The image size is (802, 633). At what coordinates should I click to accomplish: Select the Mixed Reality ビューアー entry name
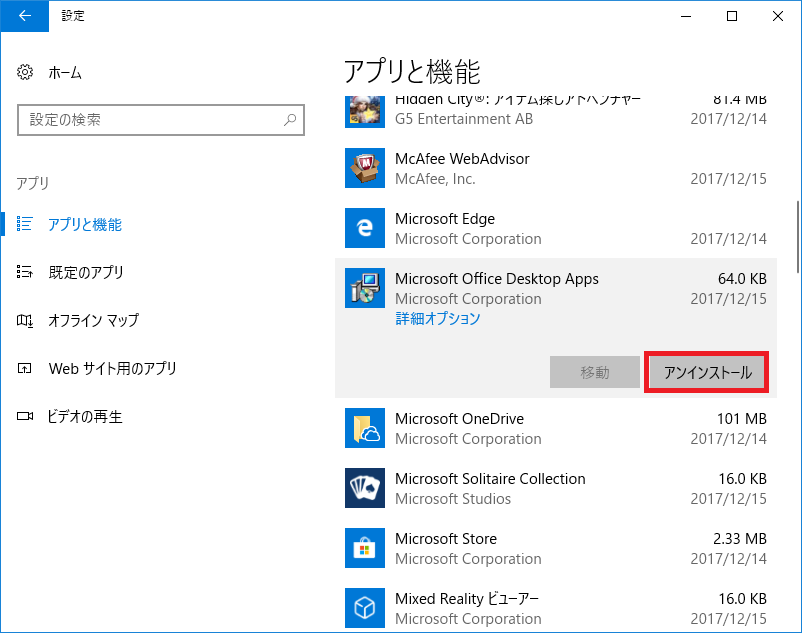click(x=467, y=599)
